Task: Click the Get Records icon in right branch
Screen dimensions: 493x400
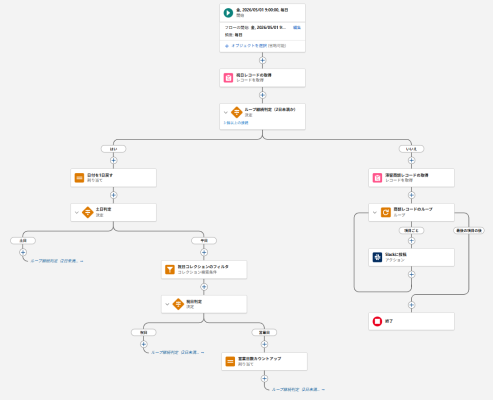Action: [x=377, y=178]
